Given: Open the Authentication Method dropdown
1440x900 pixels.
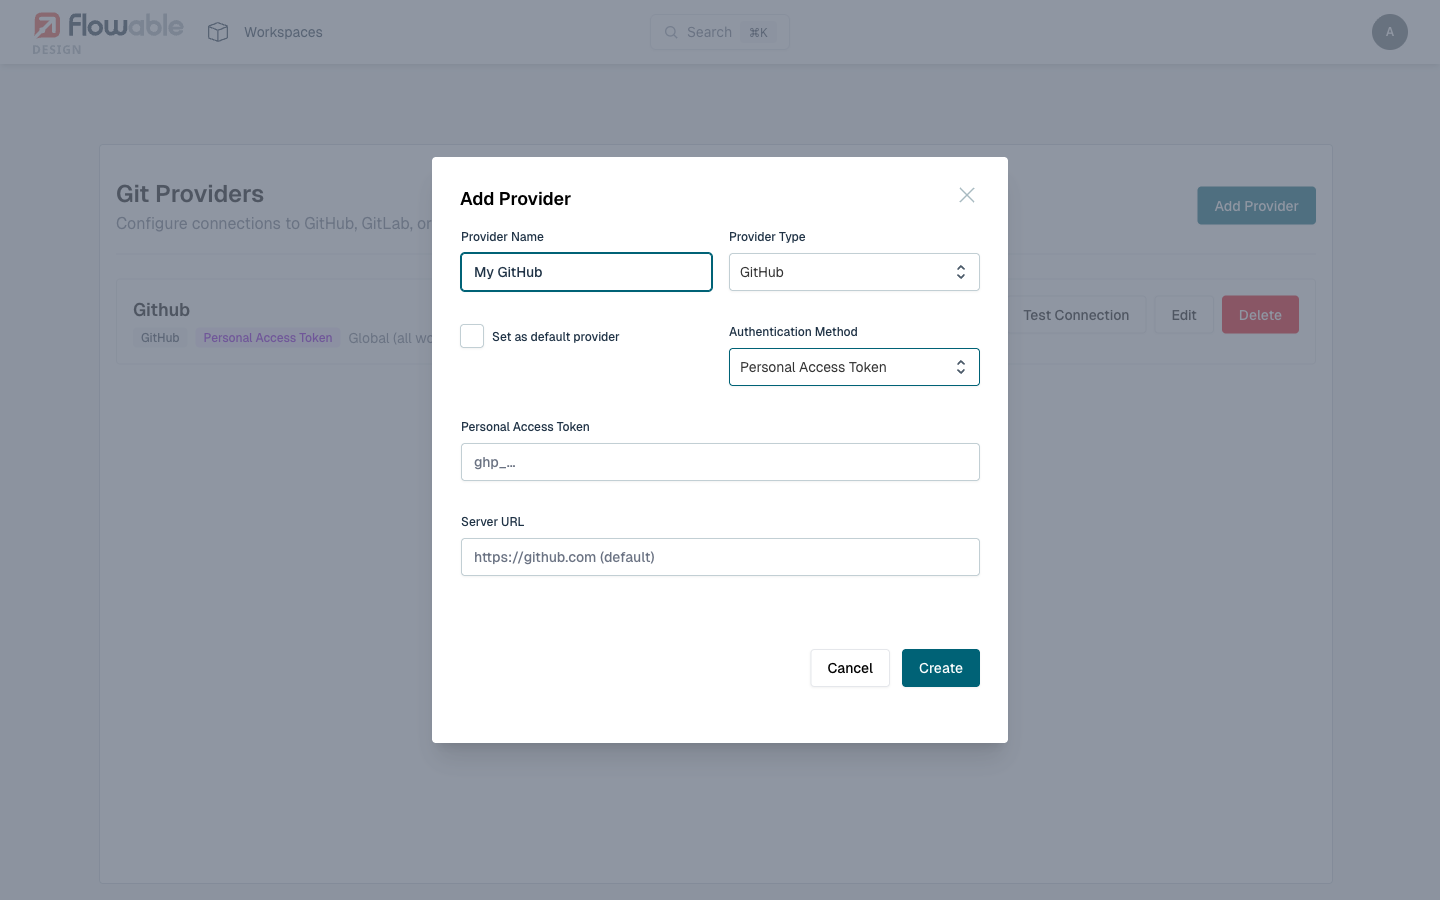Looking at the screenshot, I should (x=854, y=367).
